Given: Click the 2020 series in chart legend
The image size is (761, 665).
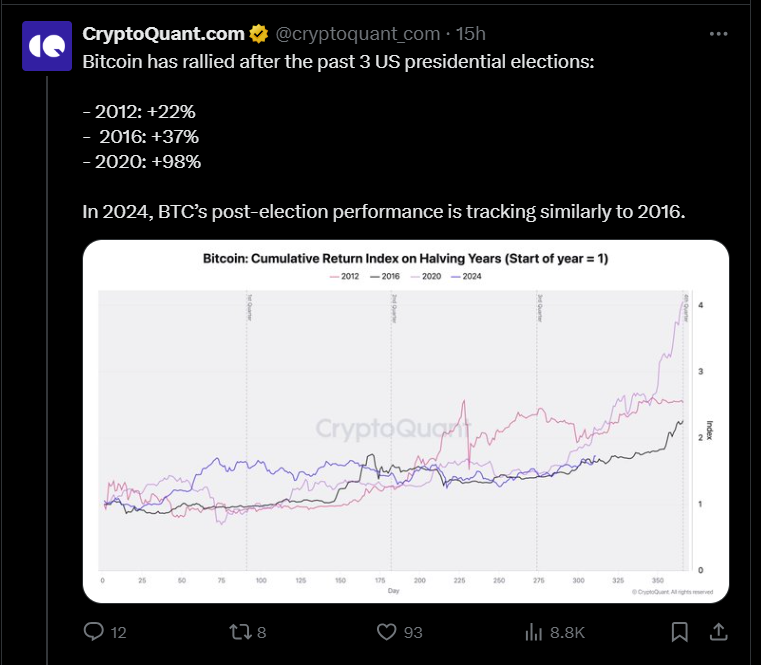Looking at the screenshot, I should (427, 276).
